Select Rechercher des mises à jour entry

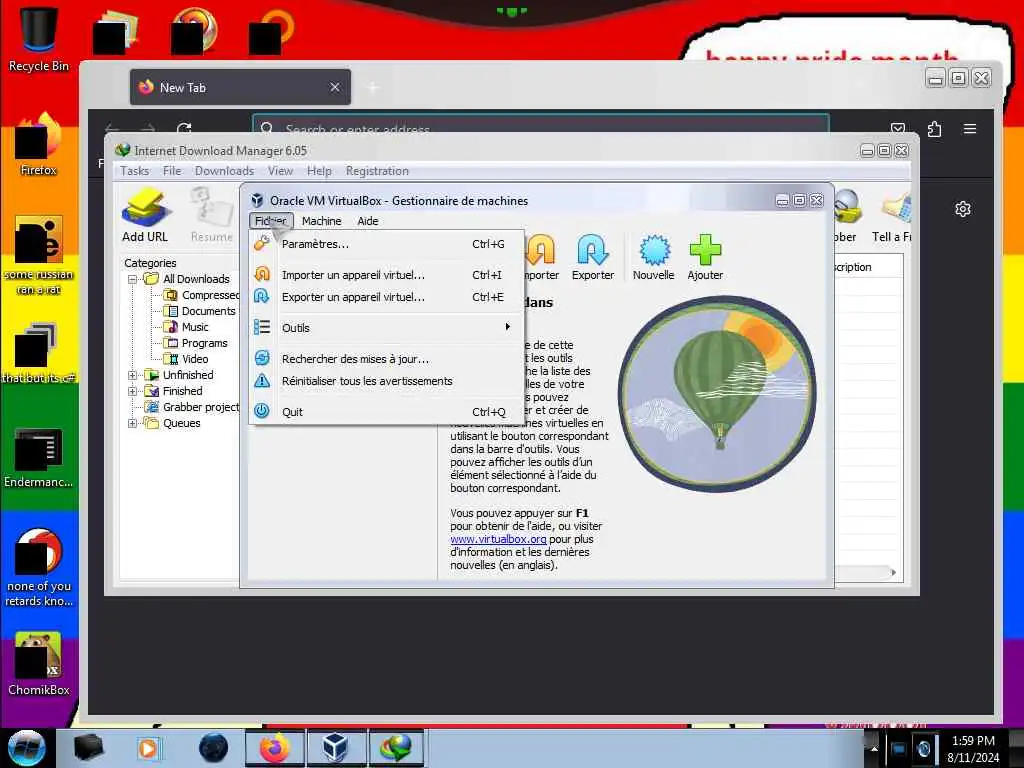point(387,359)
